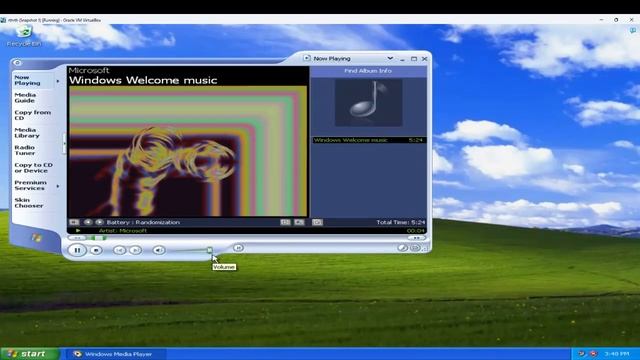Click the taskbar clock
640x360 pixels.
coord(617,354)
